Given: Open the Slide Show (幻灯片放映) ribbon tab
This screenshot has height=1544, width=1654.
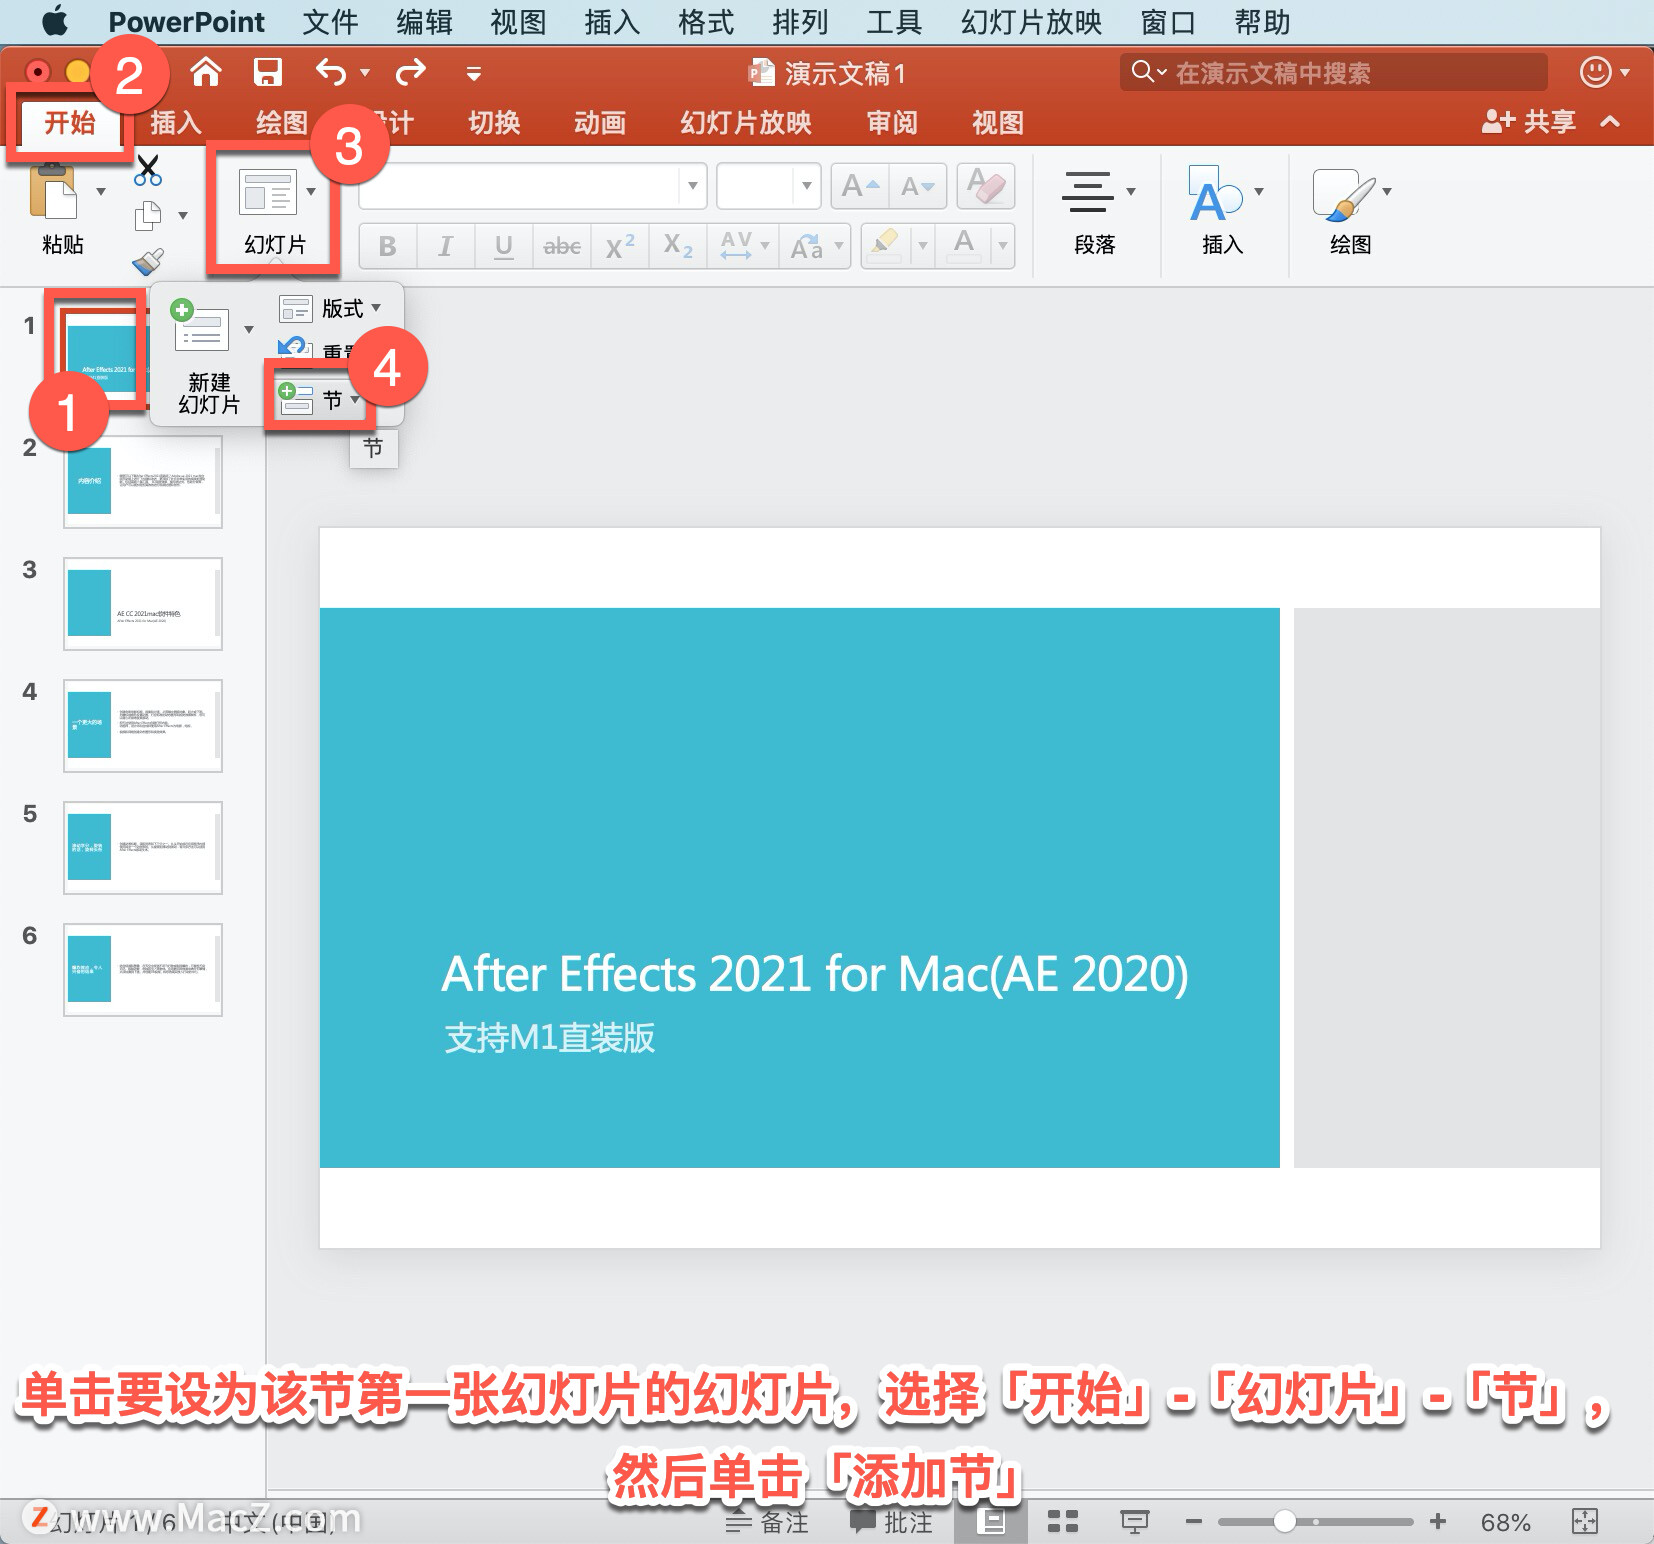Looking at the screenshot, I should pyautogui.click(x=745, y=122).
